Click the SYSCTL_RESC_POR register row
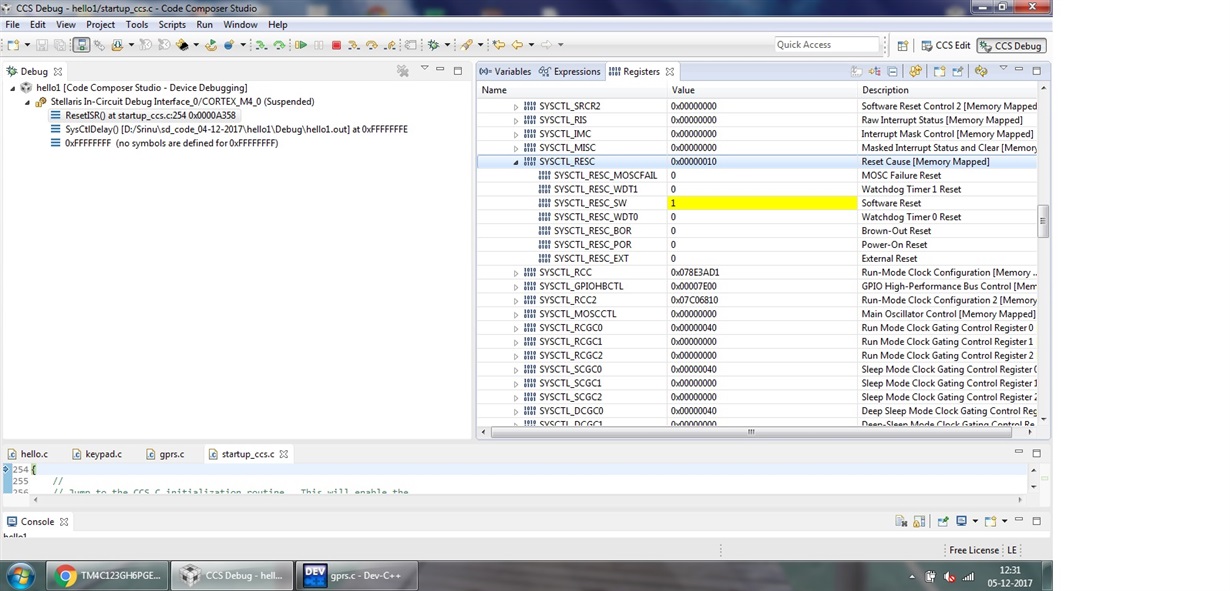Viewport: 1230px width, 591px height. (x=758, y=245)
